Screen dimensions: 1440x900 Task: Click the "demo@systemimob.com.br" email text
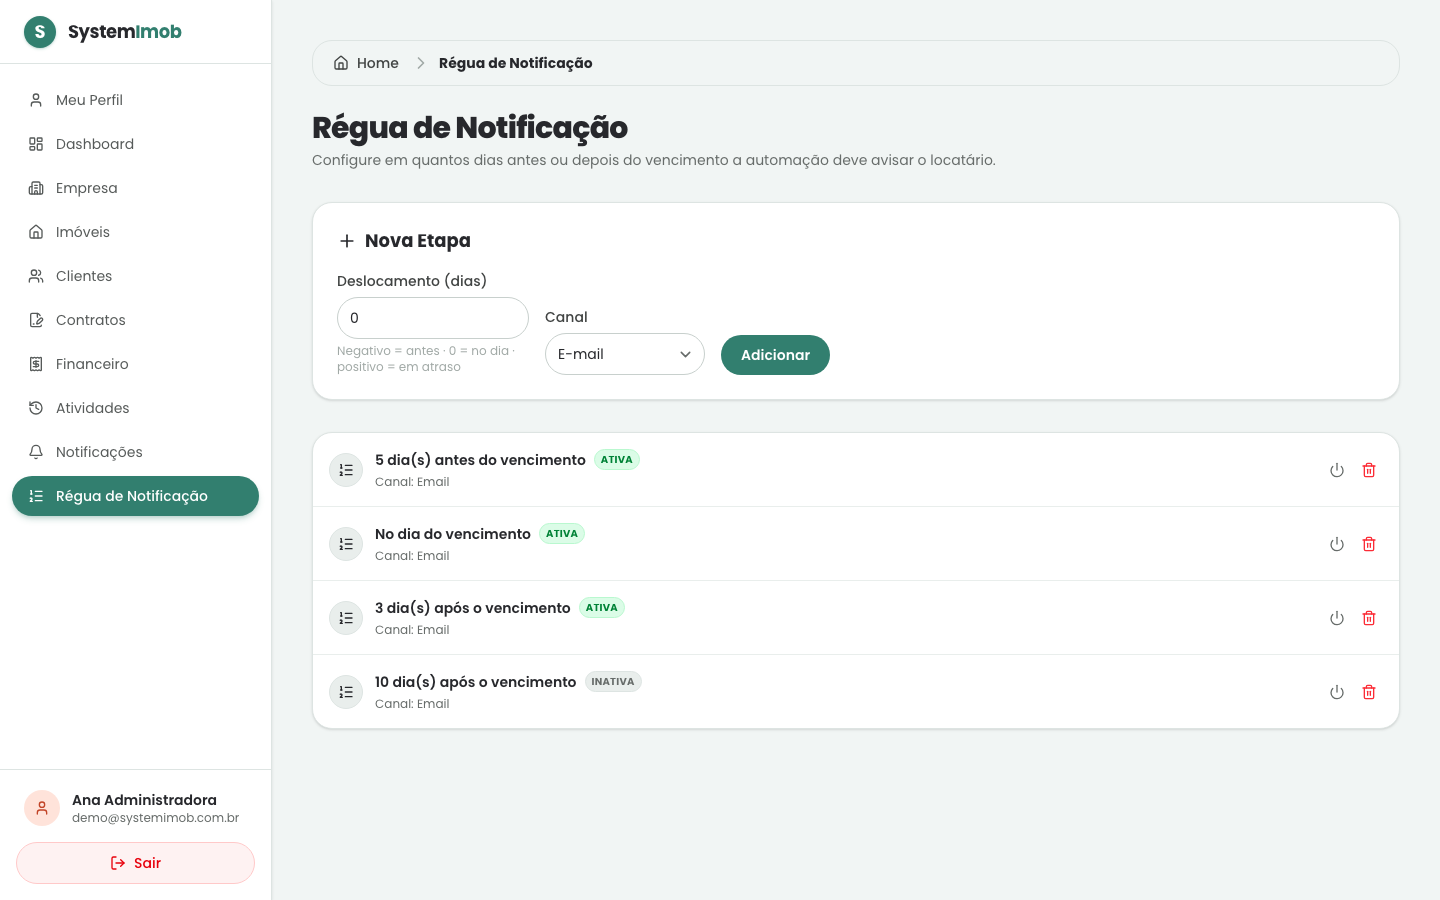coord(155,818)
